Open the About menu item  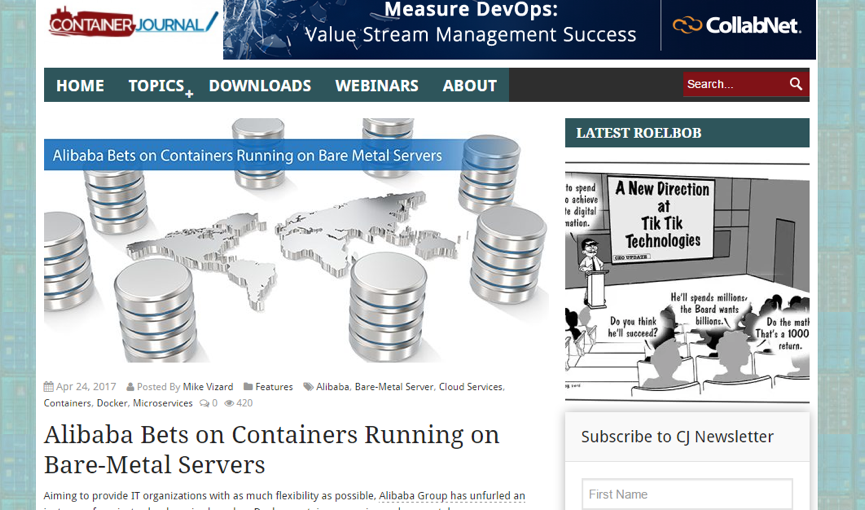tap(469, 86)
